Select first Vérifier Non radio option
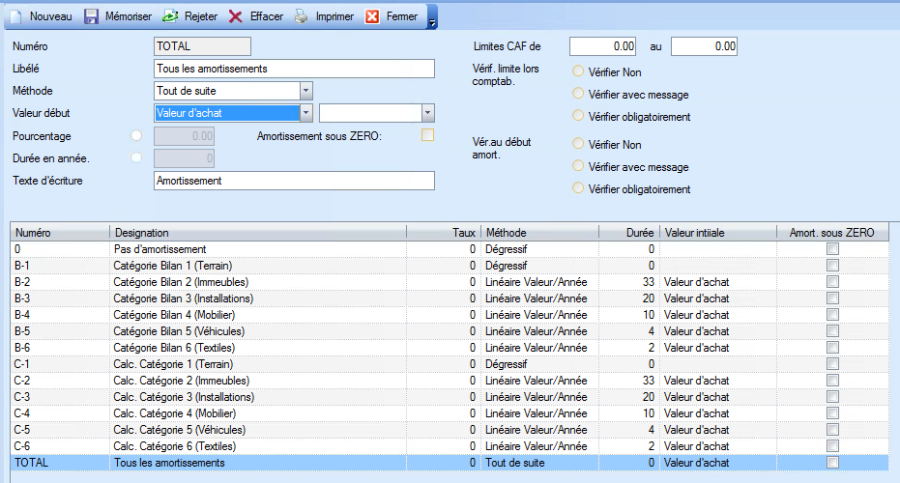The height and width of the screenshot is (483, 900). 577,72
